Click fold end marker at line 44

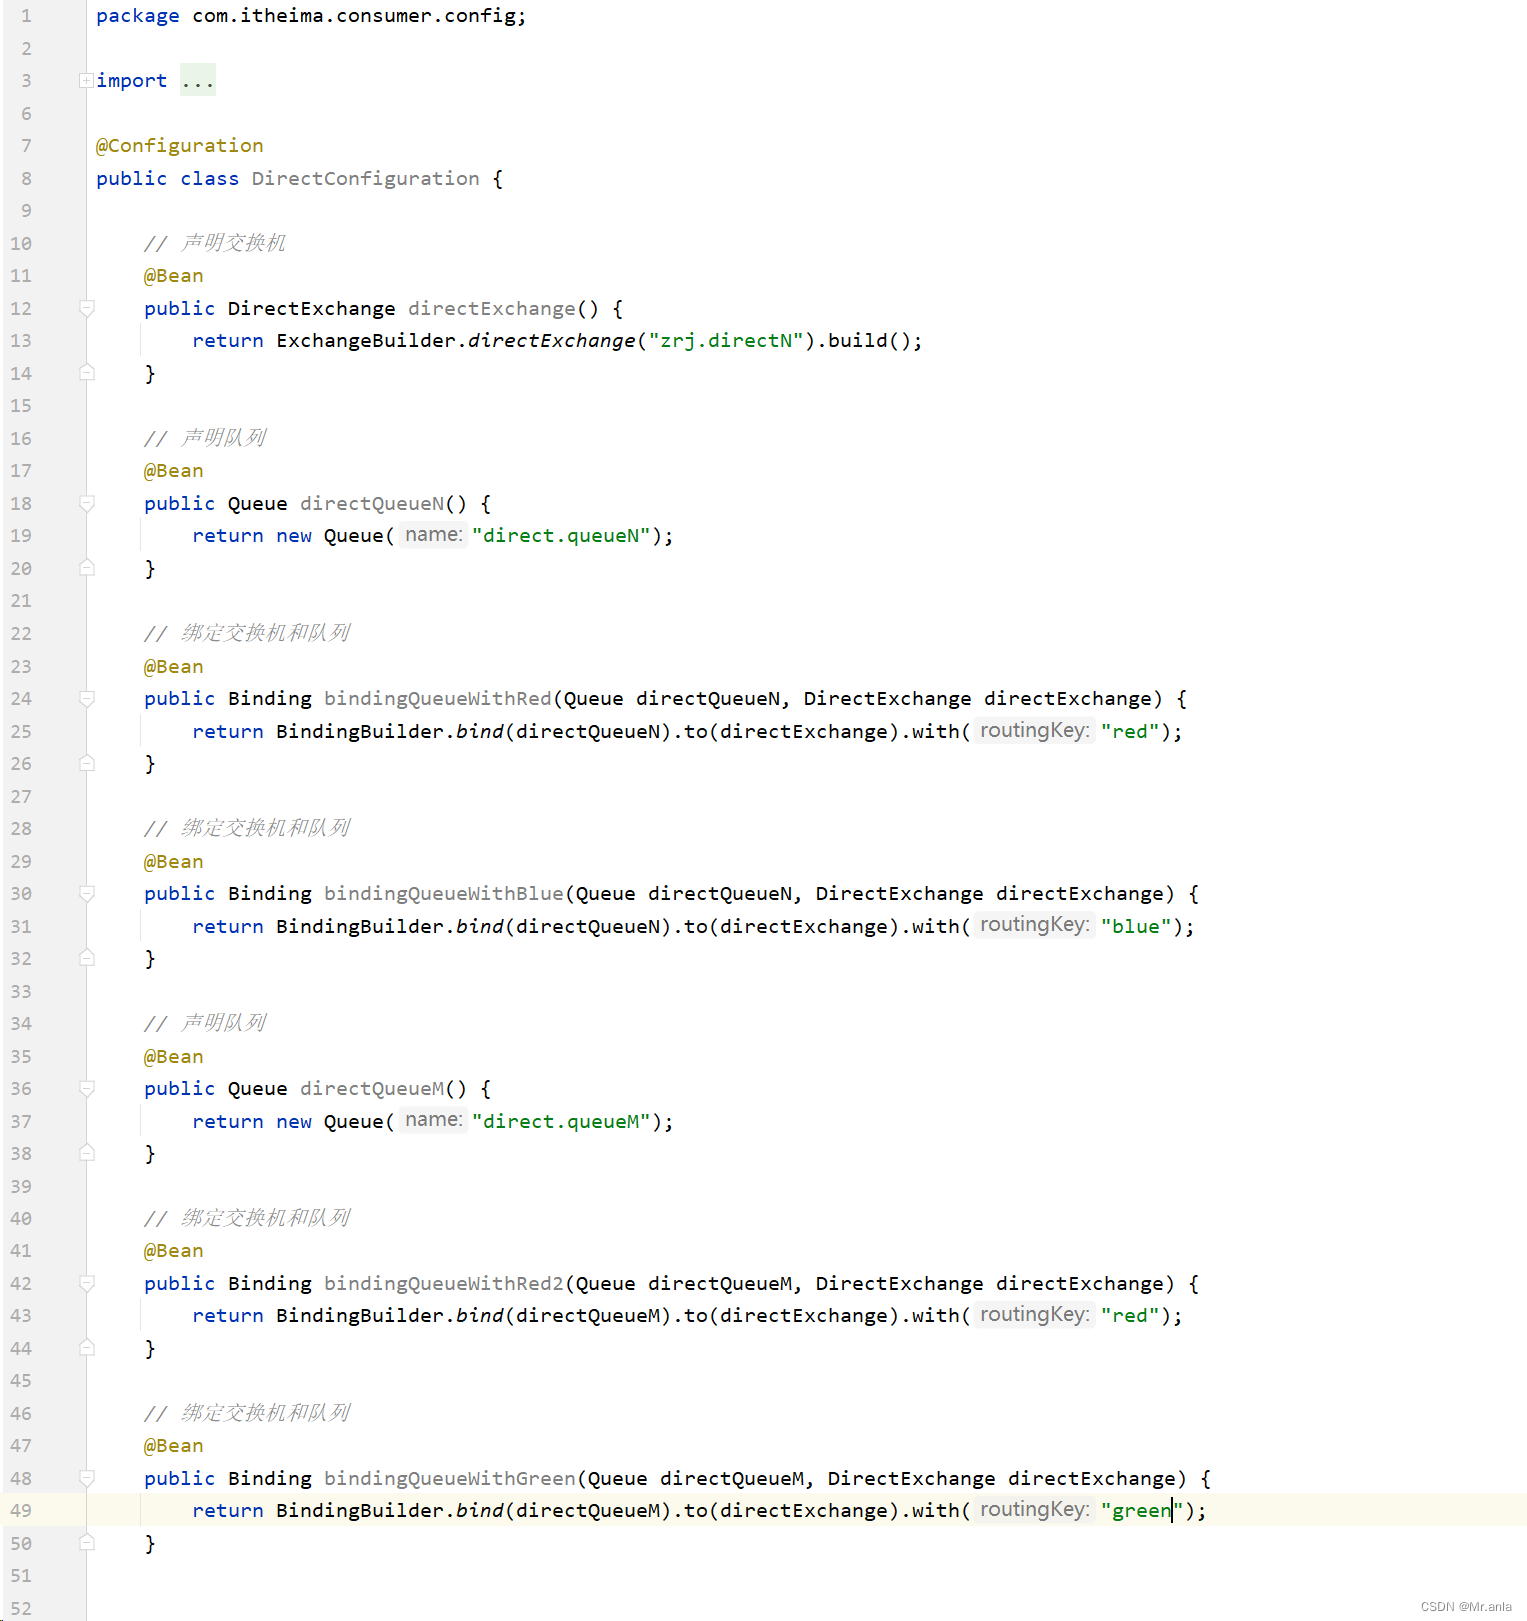click(87, 1348)
